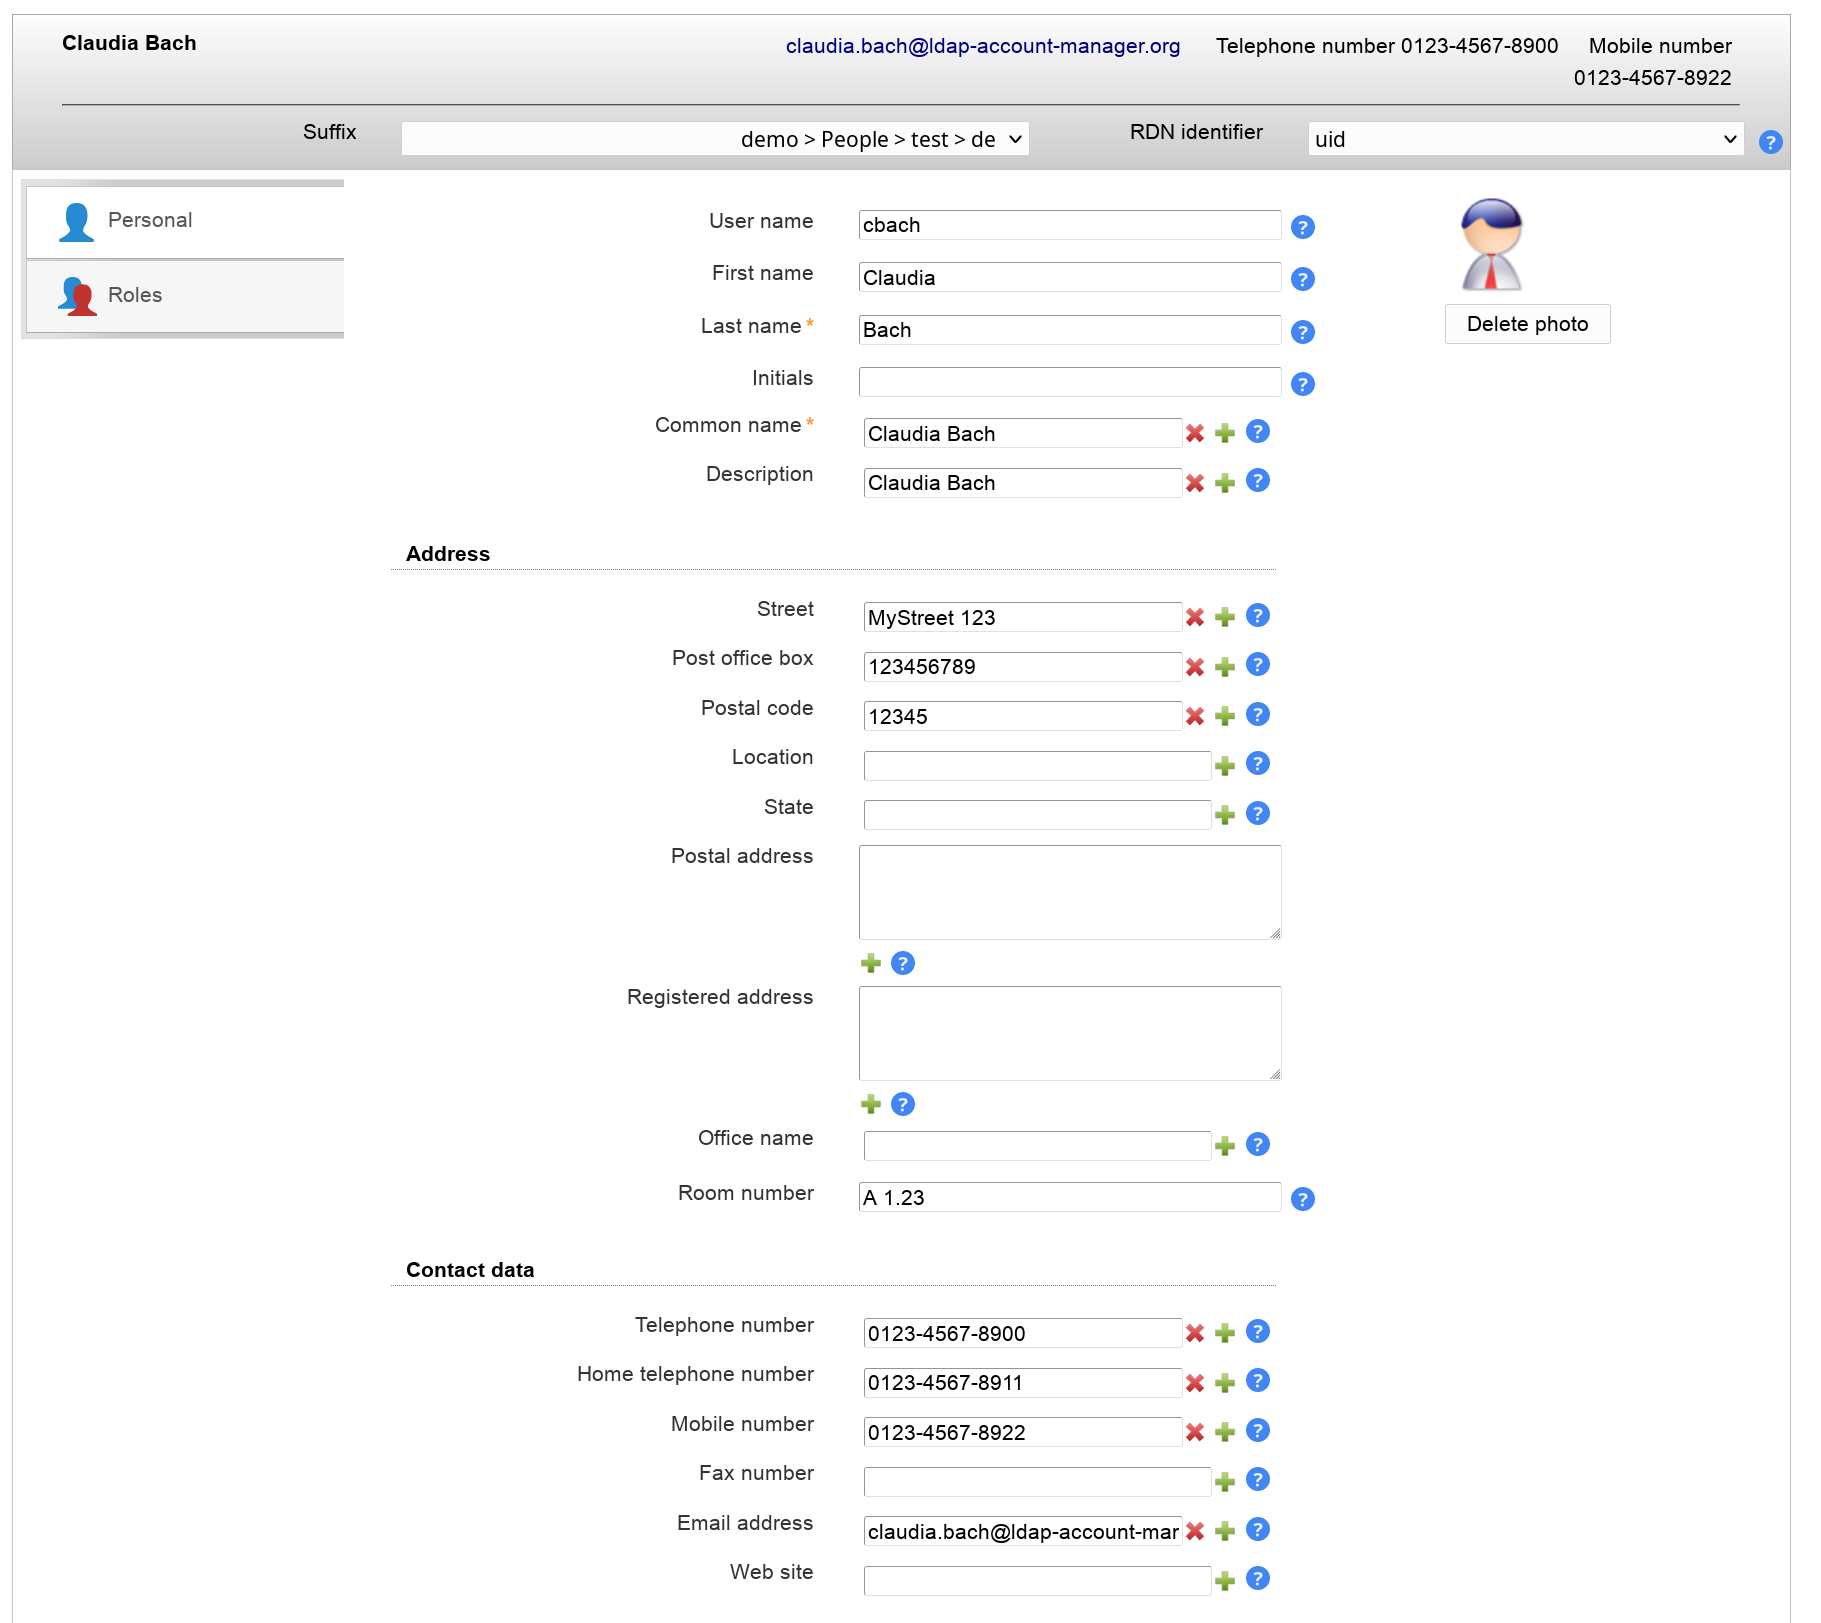
Task: Add another Street entry with green plus
Action: pyautogui.click(x=1225, y=617)
